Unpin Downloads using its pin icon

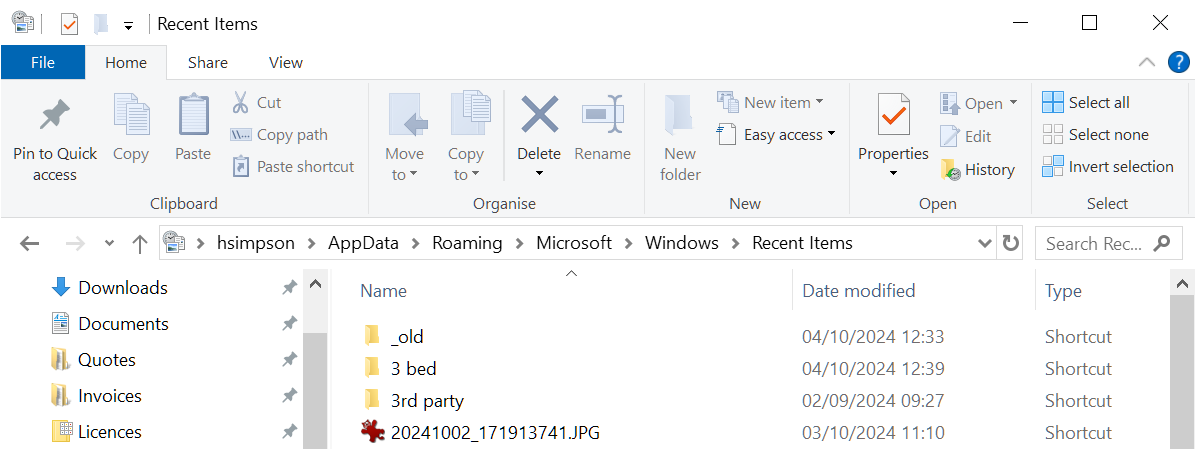(x=289, y=287)
